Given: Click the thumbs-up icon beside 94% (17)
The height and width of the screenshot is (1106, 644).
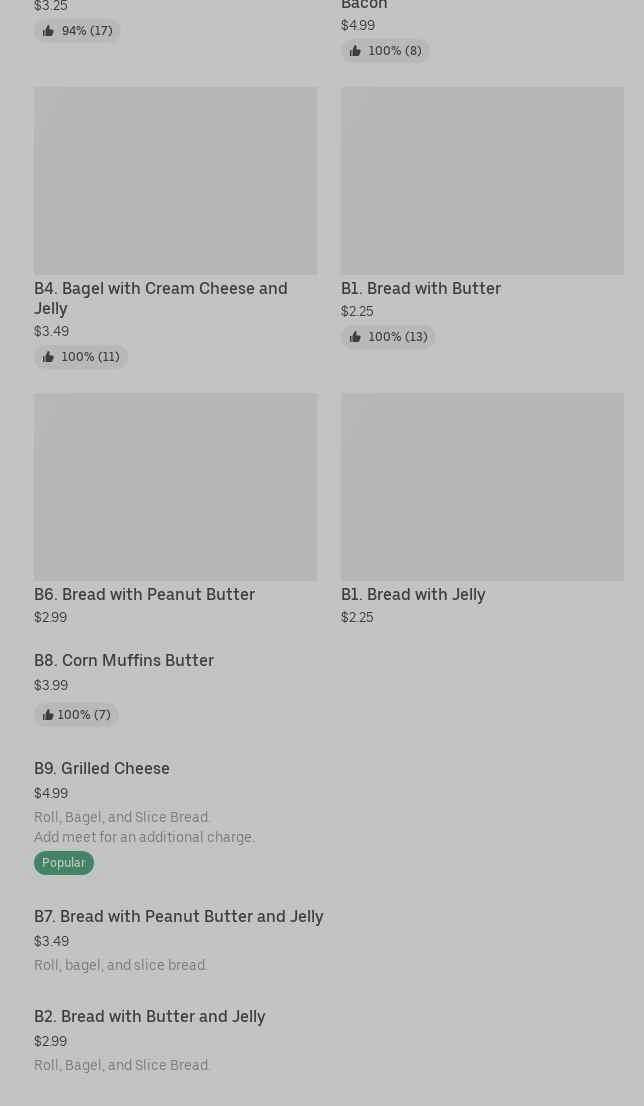Looking at the screenshot, I should coord(48,31).
